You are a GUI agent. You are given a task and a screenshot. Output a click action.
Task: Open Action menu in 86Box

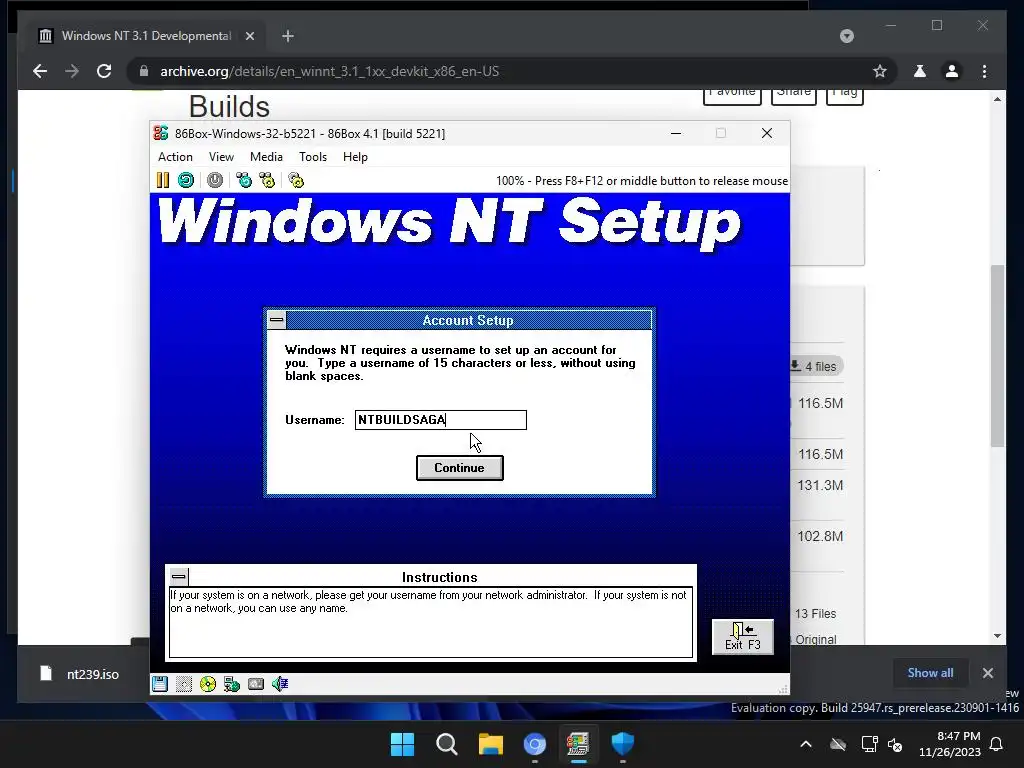point(175,157)
